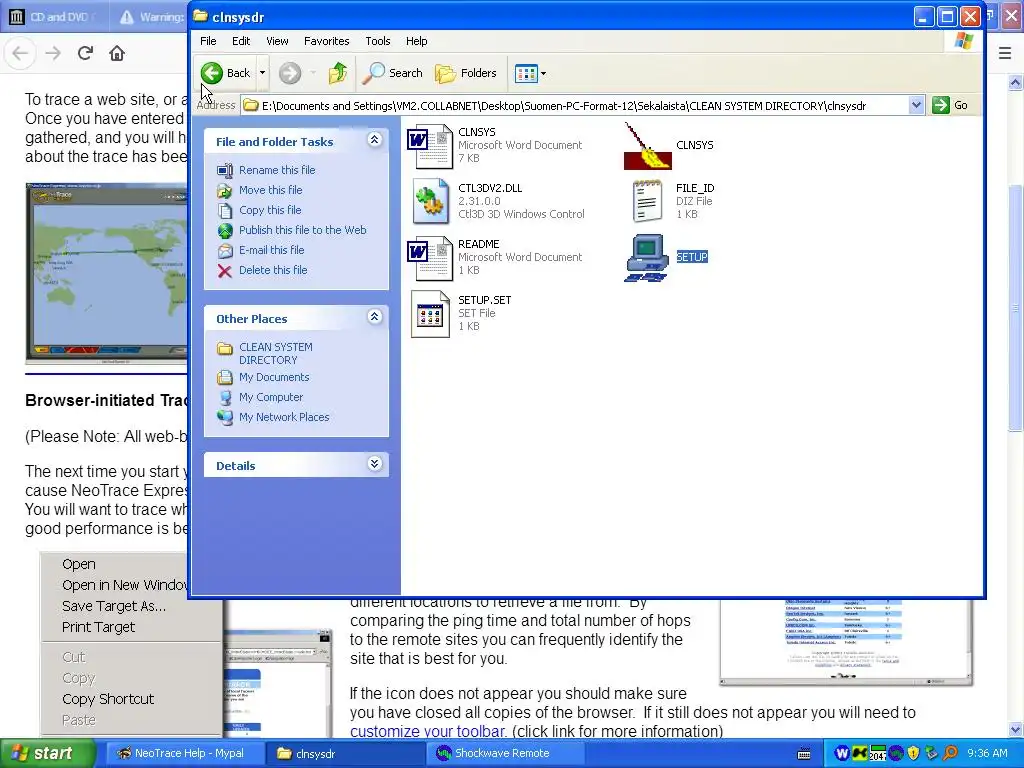Click the NeoTrace map screenshot thumbnail

point(106,273)
